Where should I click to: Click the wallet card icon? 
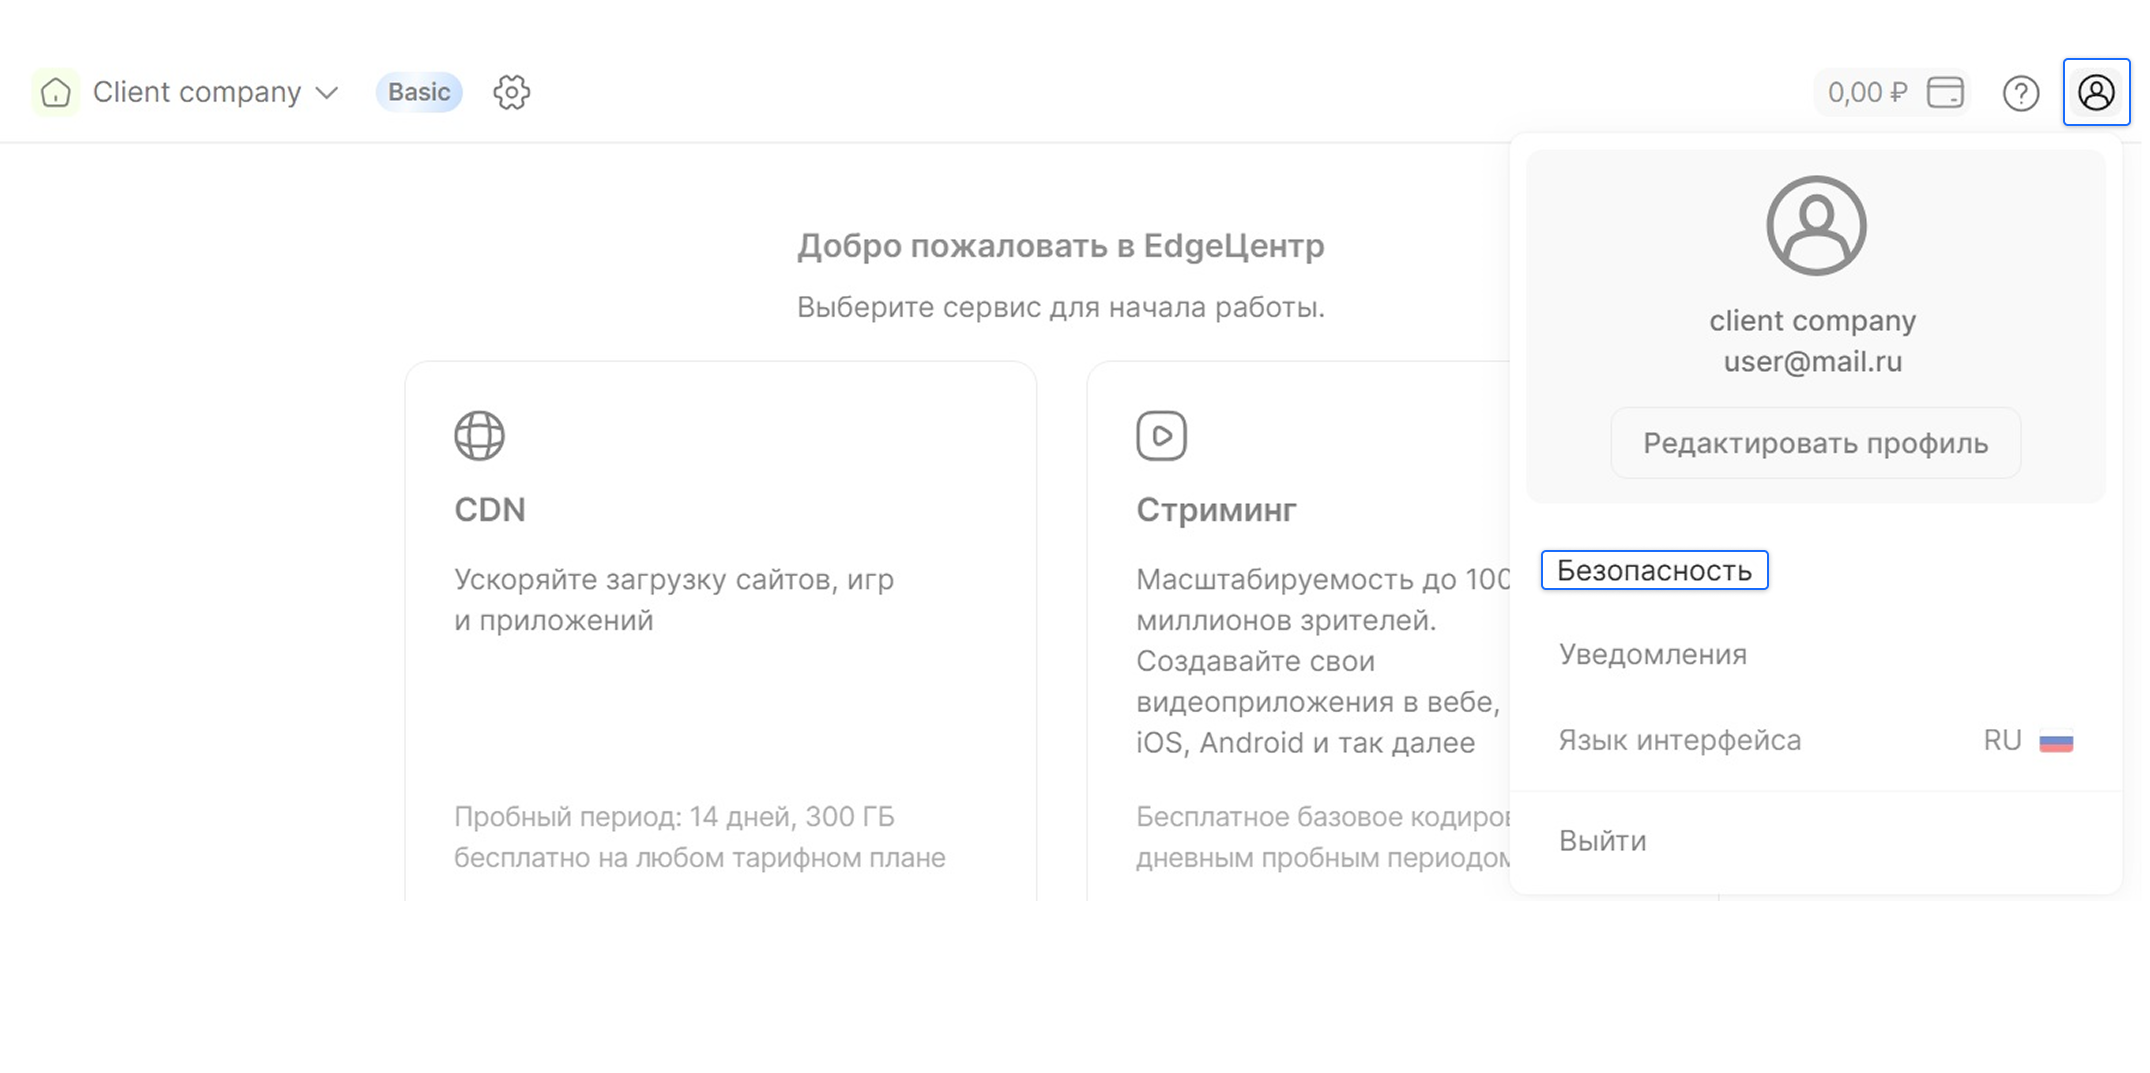tap(1945, 93)
